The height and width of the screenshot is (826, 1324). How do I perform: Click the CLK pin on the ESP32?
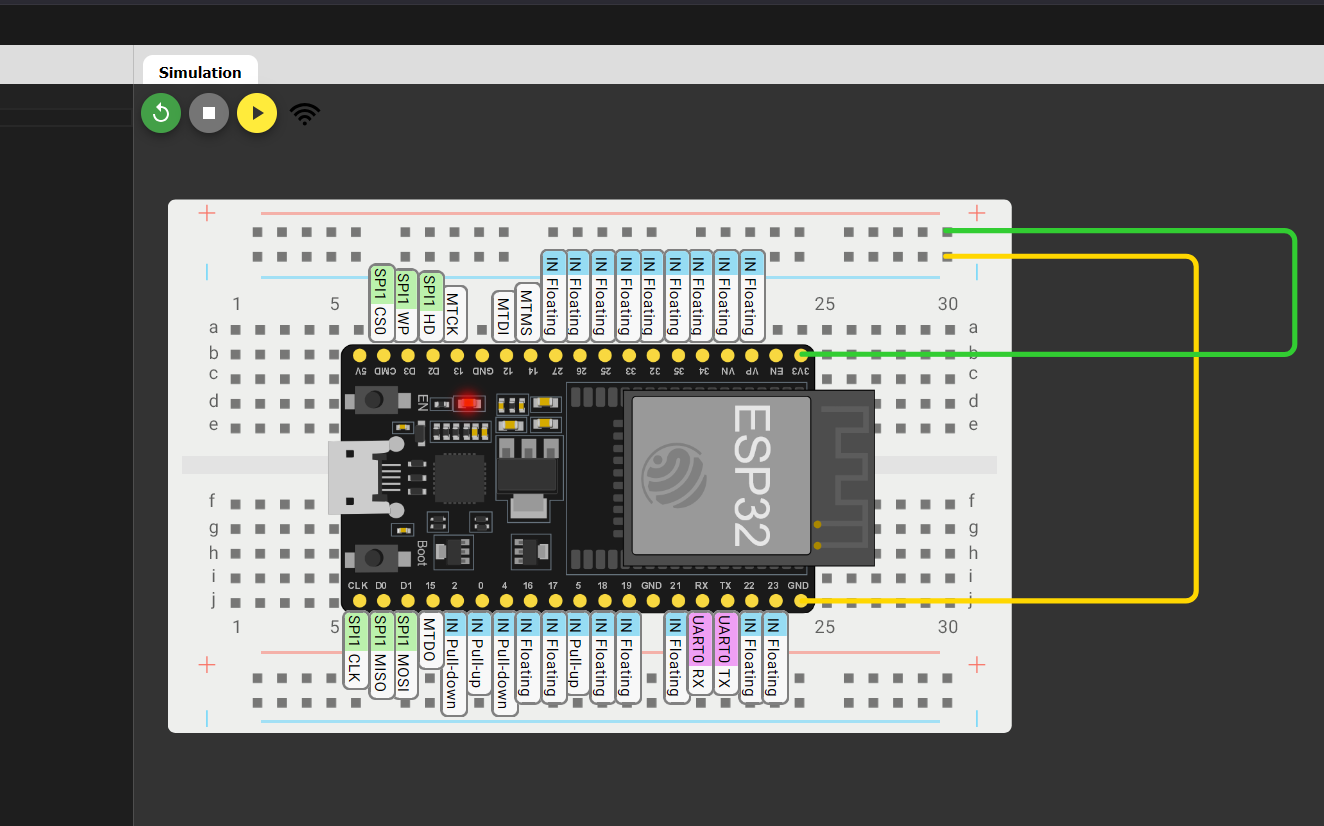click(358, 600)
